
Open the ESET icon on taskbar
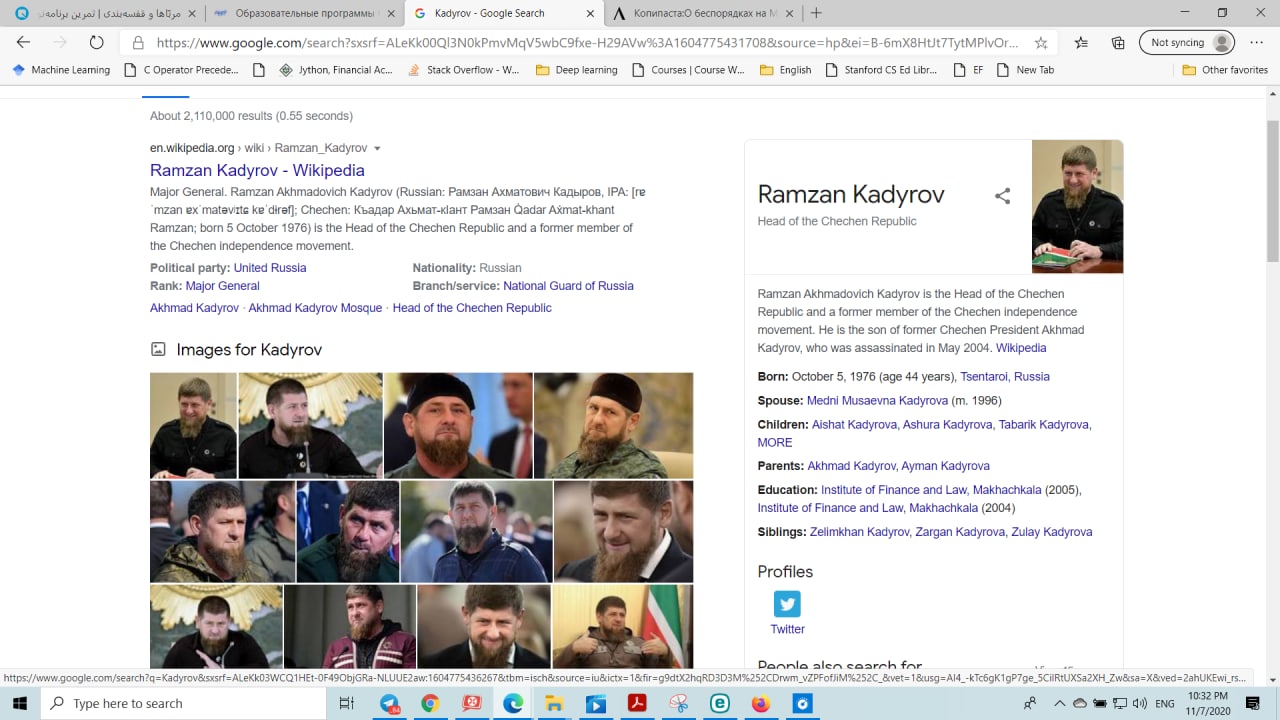(x=720, y=703)
